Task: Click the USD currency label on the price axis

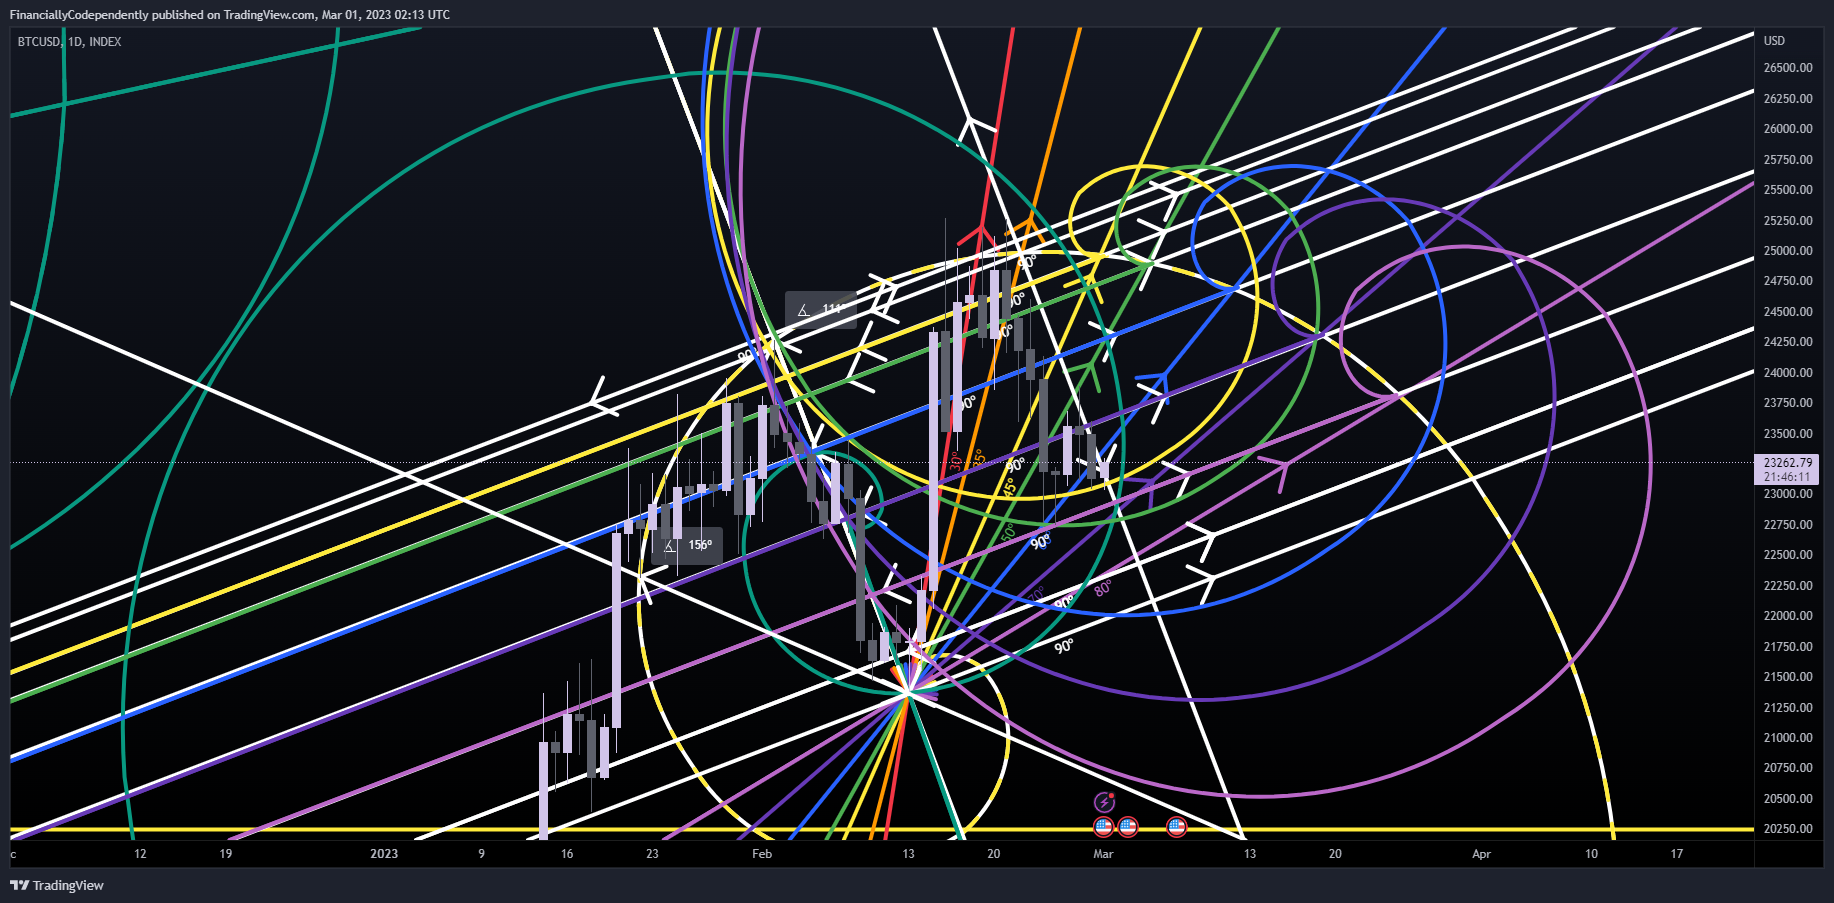Action: tap(1774, 41)
